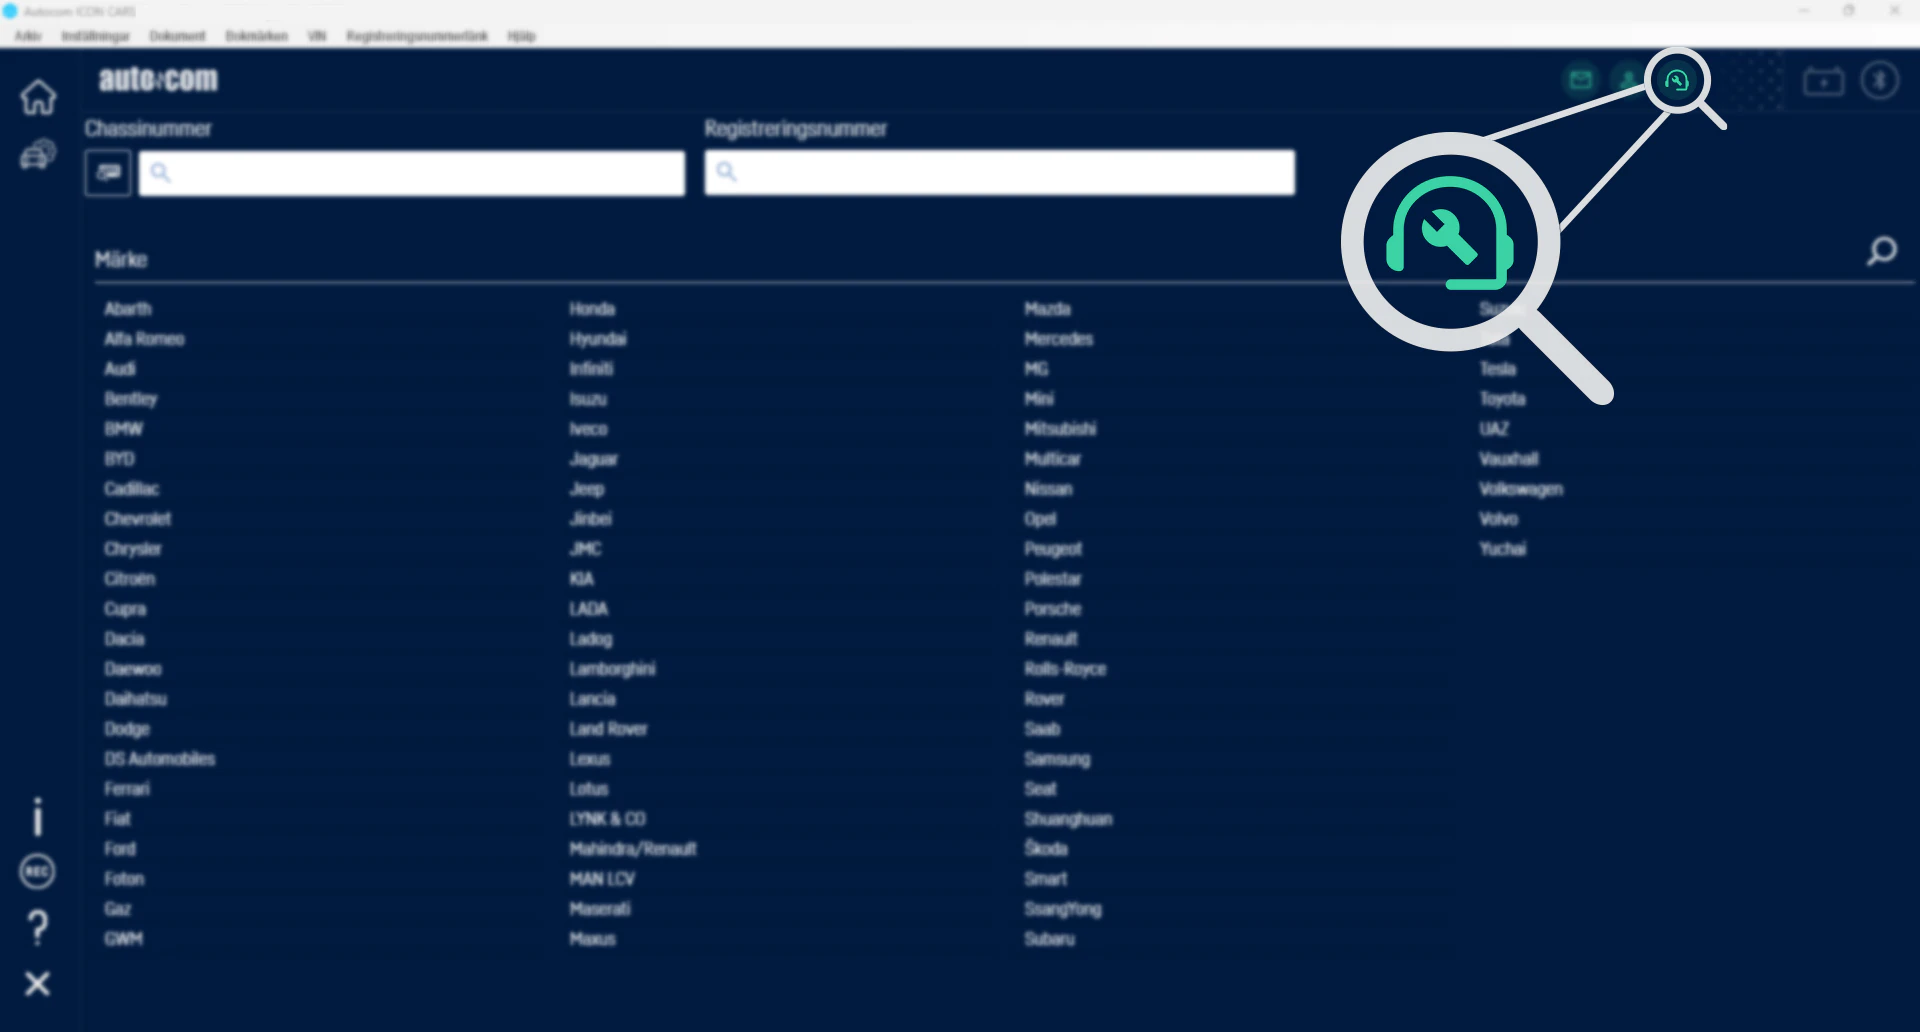
Task: Pick the Ferrari brand
Action: click(x=127, y=789)
